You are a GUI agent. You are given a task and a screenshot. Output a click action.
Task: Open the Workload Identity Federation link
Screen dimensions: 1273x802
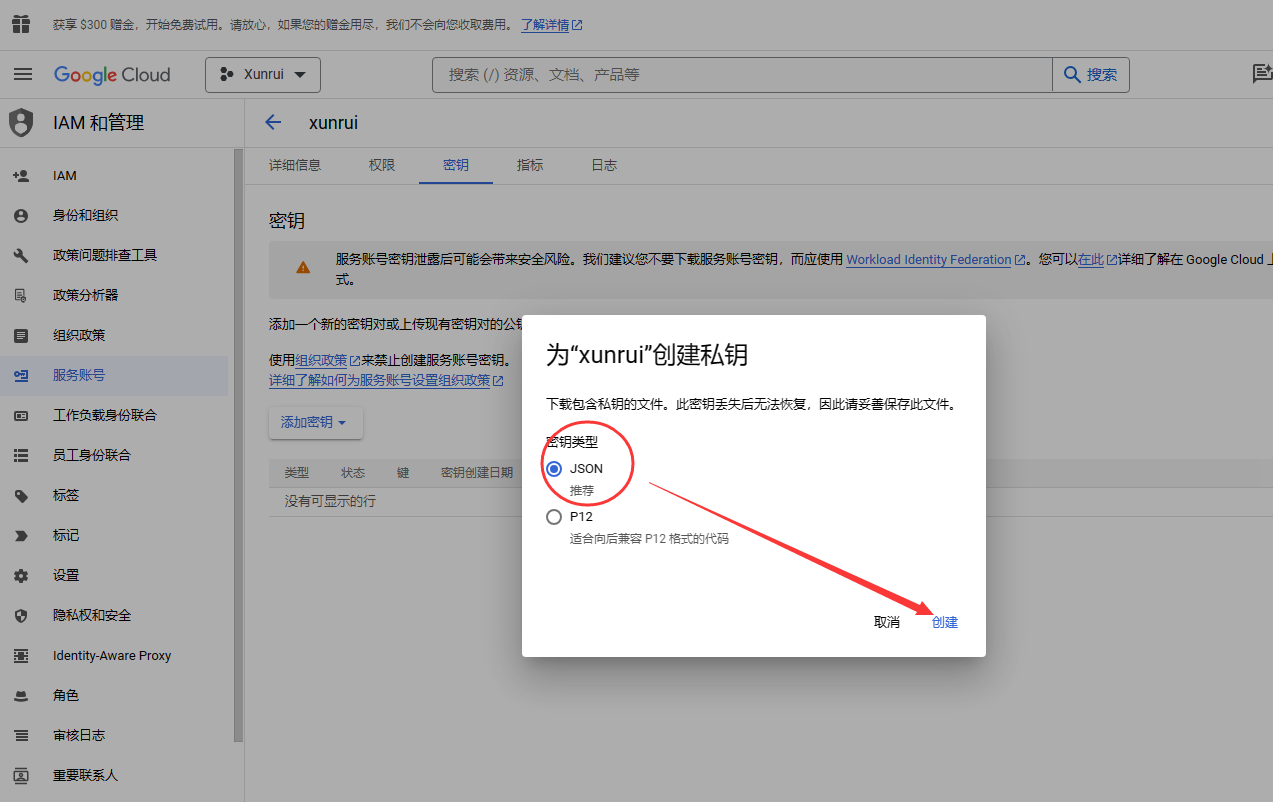point(935,259)
